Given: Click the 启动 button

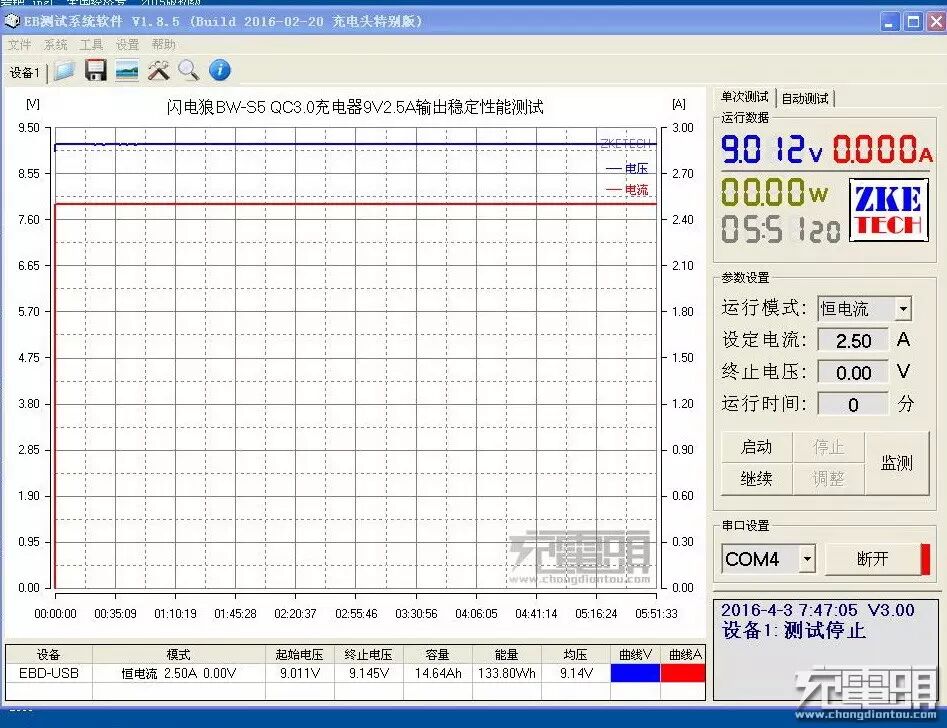Looking at the screenshot, I should pyautogui.click(x=756, y=447).
